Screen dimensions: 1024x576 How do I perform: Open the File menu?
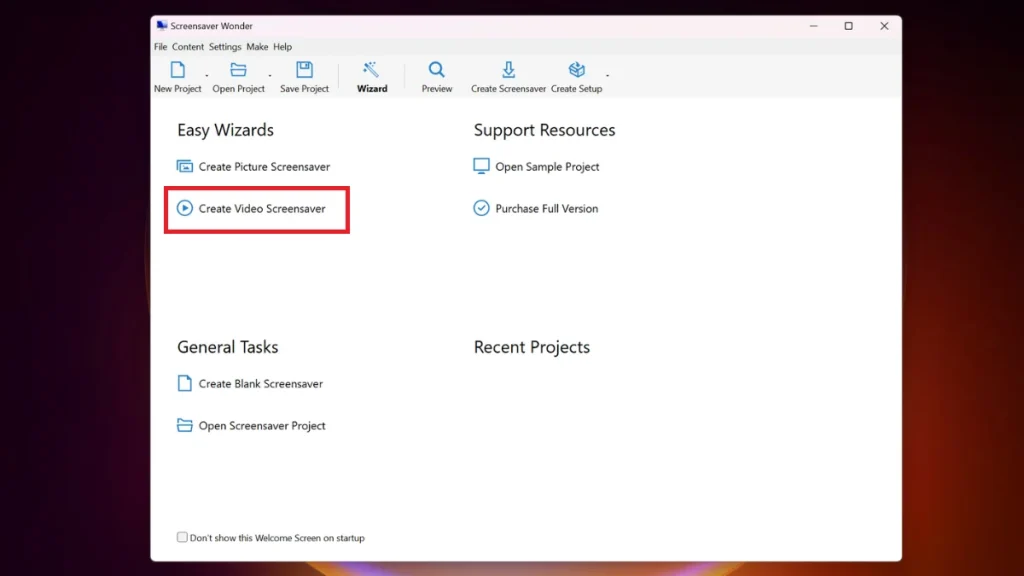click(161, 47)
